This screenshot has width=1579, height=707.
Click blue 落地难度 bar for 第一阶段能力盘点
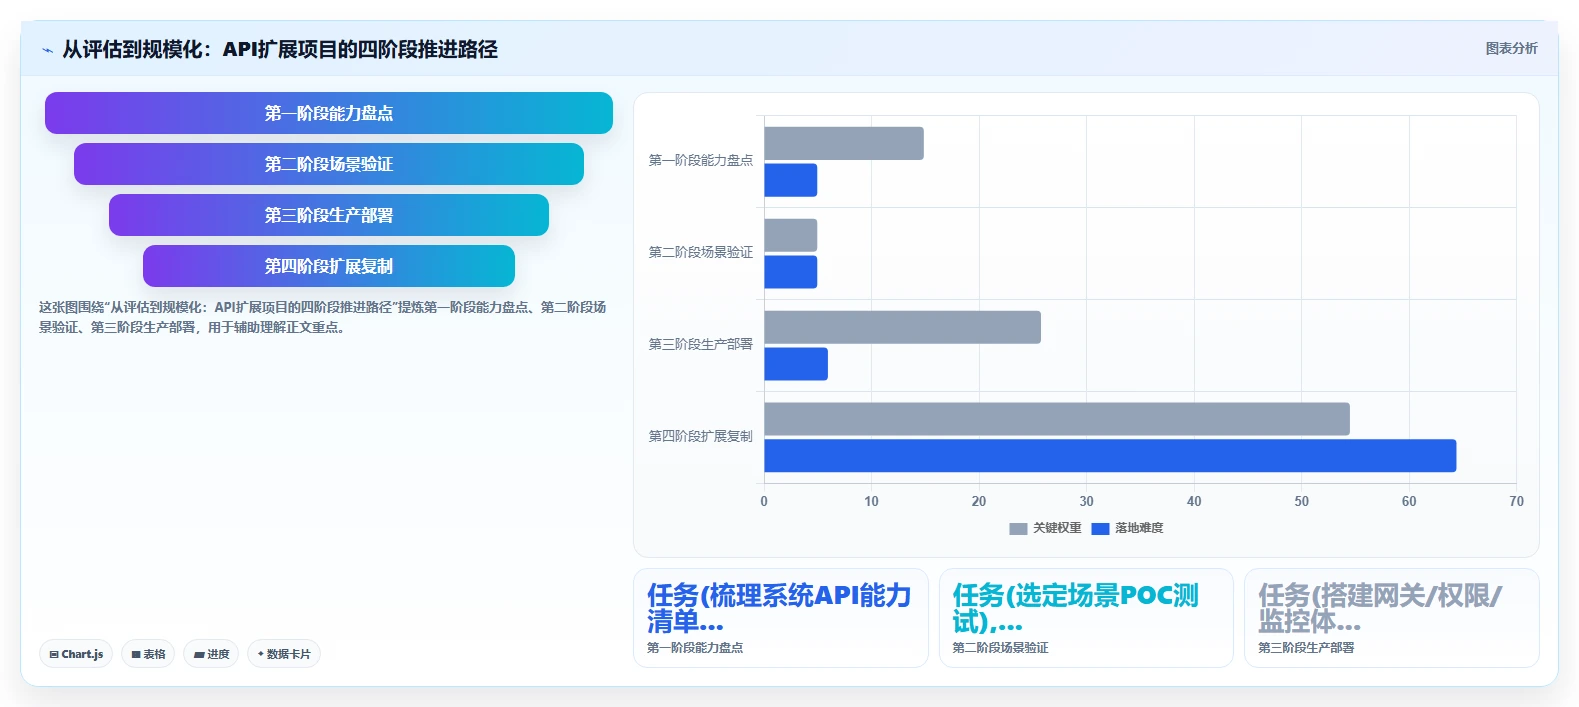coord(791,180)
